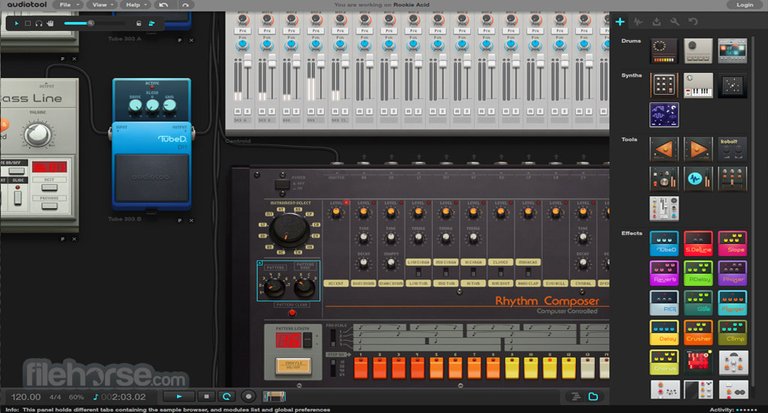The image size is (768, 413).
Task: Add the blue TubeD effect pedal
Action: (664, 243)
